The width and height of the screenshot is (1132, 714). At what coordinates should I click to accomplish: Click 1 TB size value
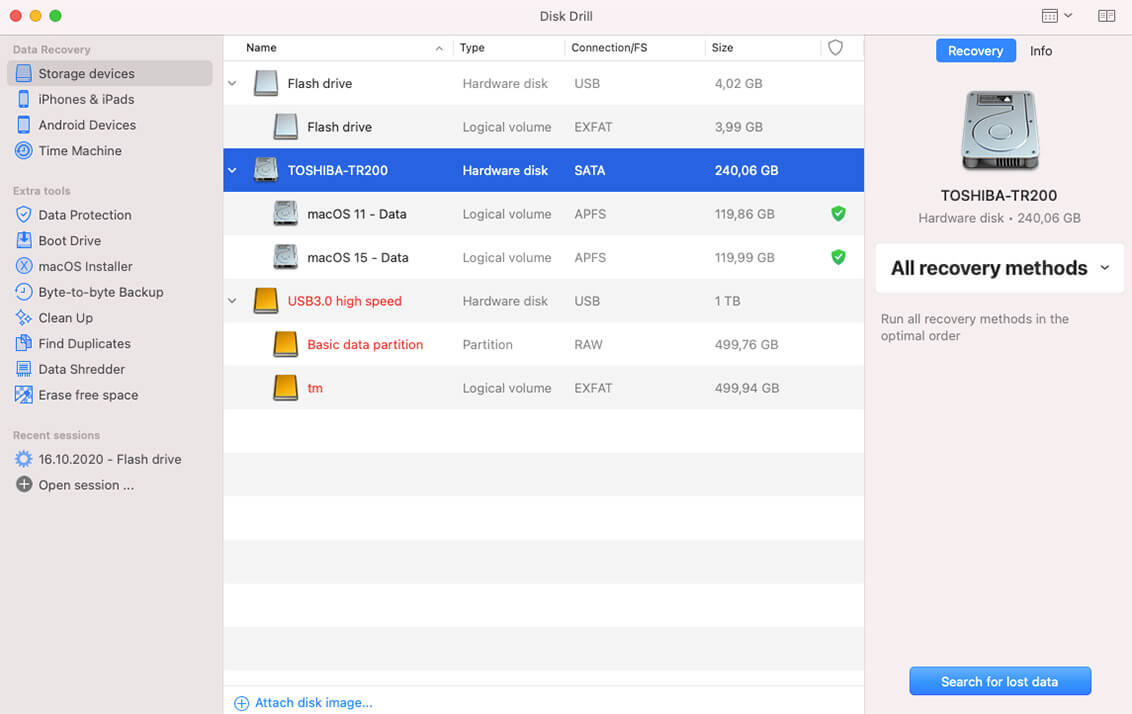(x=727, y=301)
